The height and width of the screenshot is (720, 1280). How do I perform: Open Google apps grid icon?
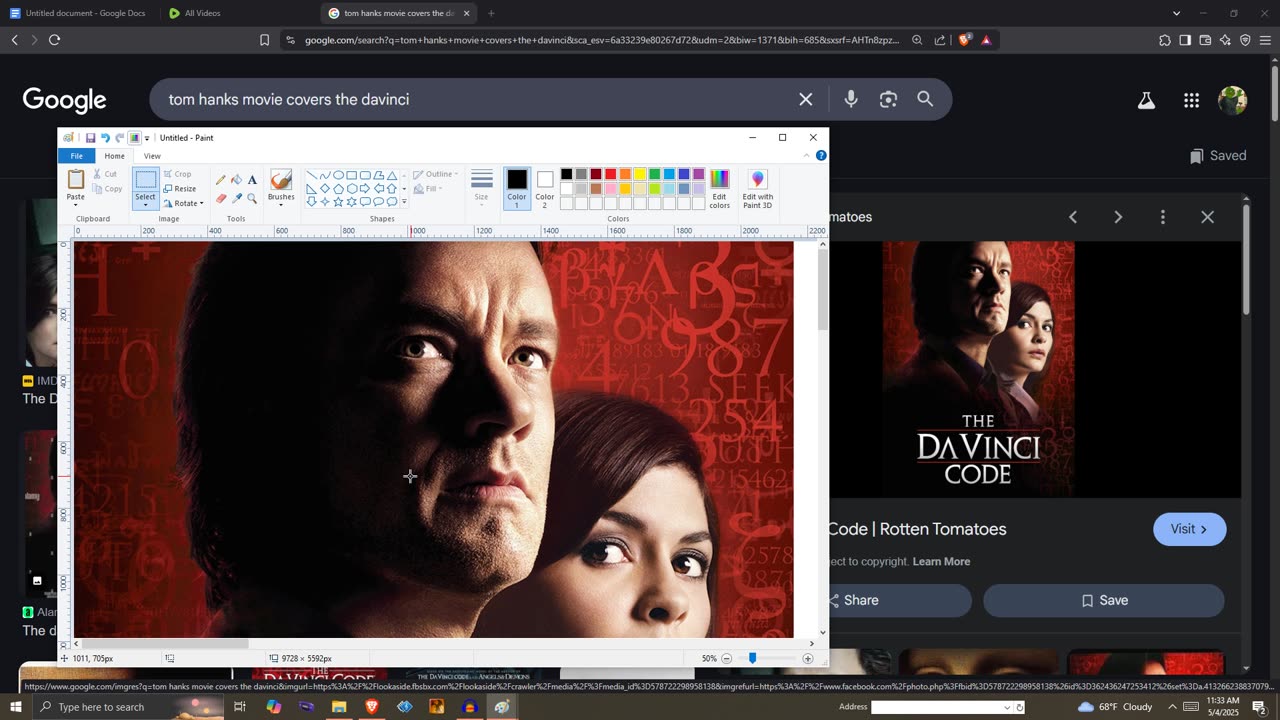(x=1191, y=100)
